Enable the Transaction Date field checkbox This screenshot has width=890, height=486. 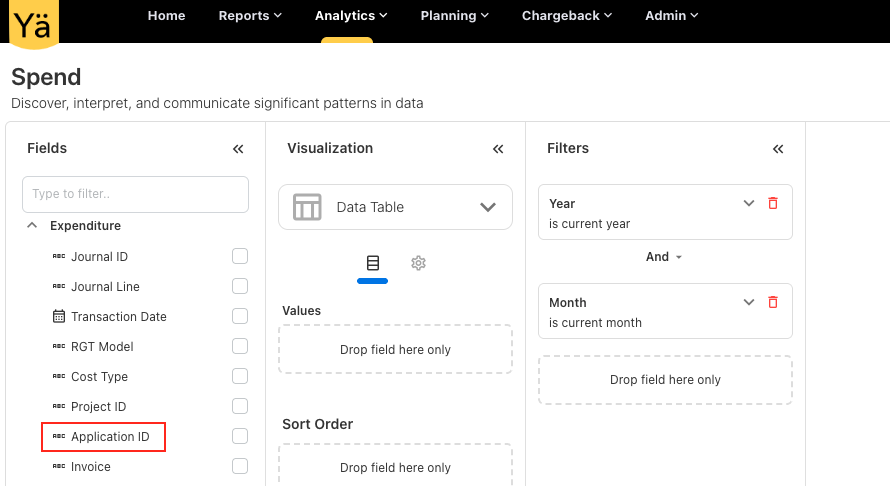(240, 316)
